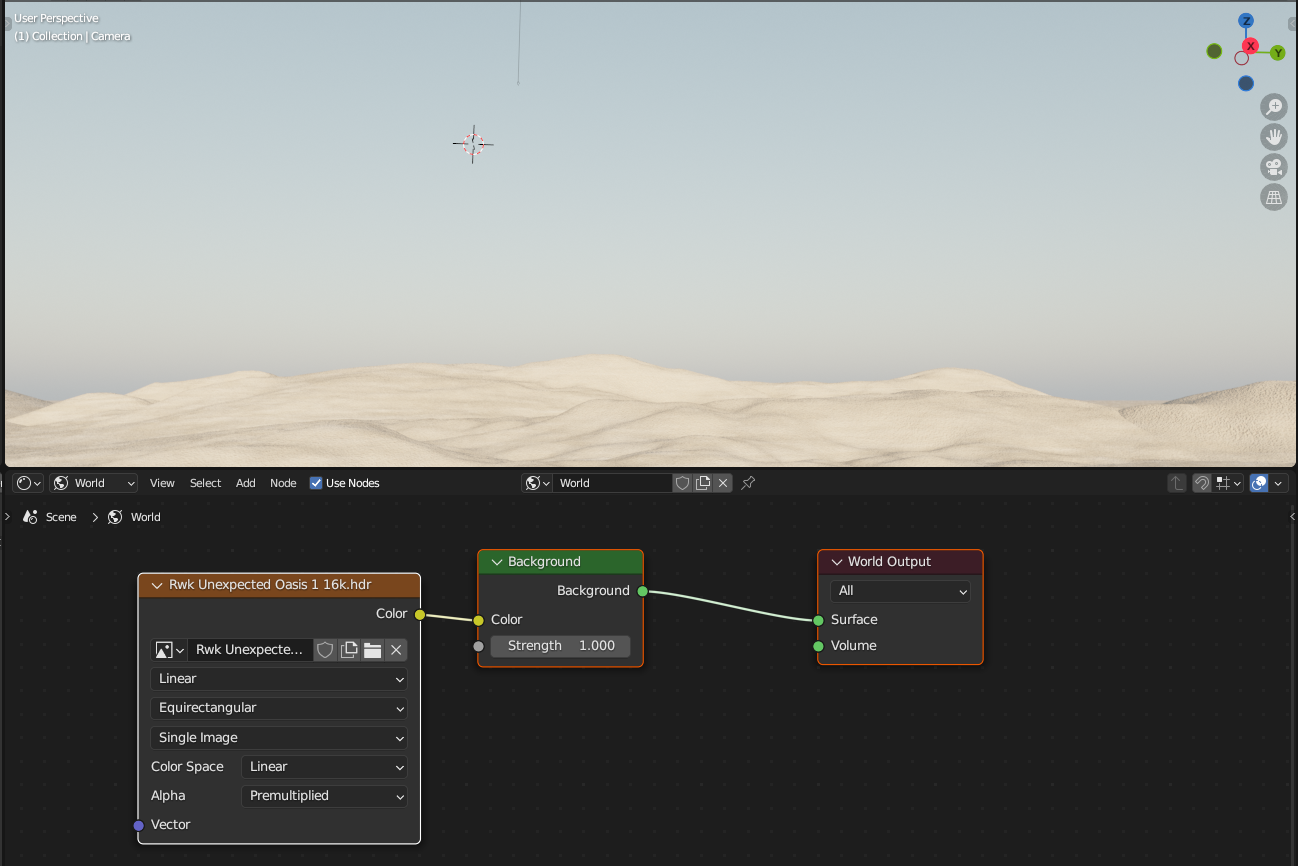Collapse the Background node
This screenshot has height=866, width=1298.
pos(496,562)
